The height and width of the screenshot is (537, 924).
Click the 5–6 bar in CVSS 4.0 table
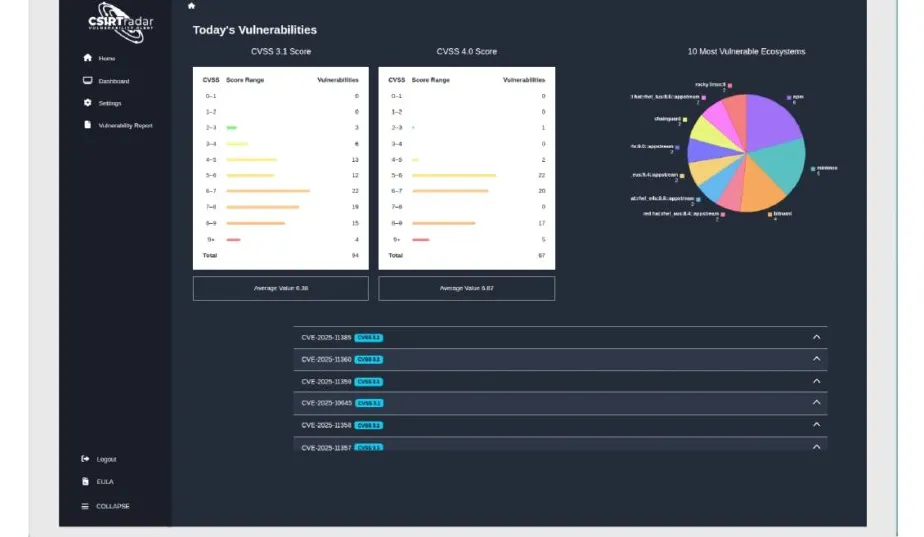[x=454, y=175]
